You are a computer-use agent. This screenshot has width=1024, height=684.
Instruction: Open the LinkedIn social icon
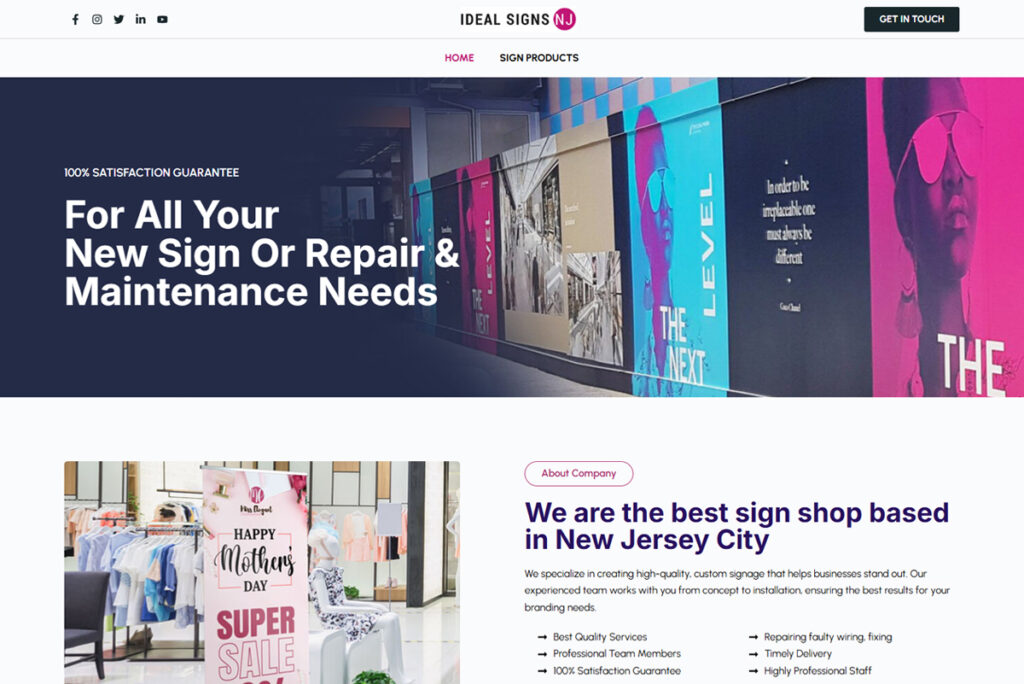point(140,20)
